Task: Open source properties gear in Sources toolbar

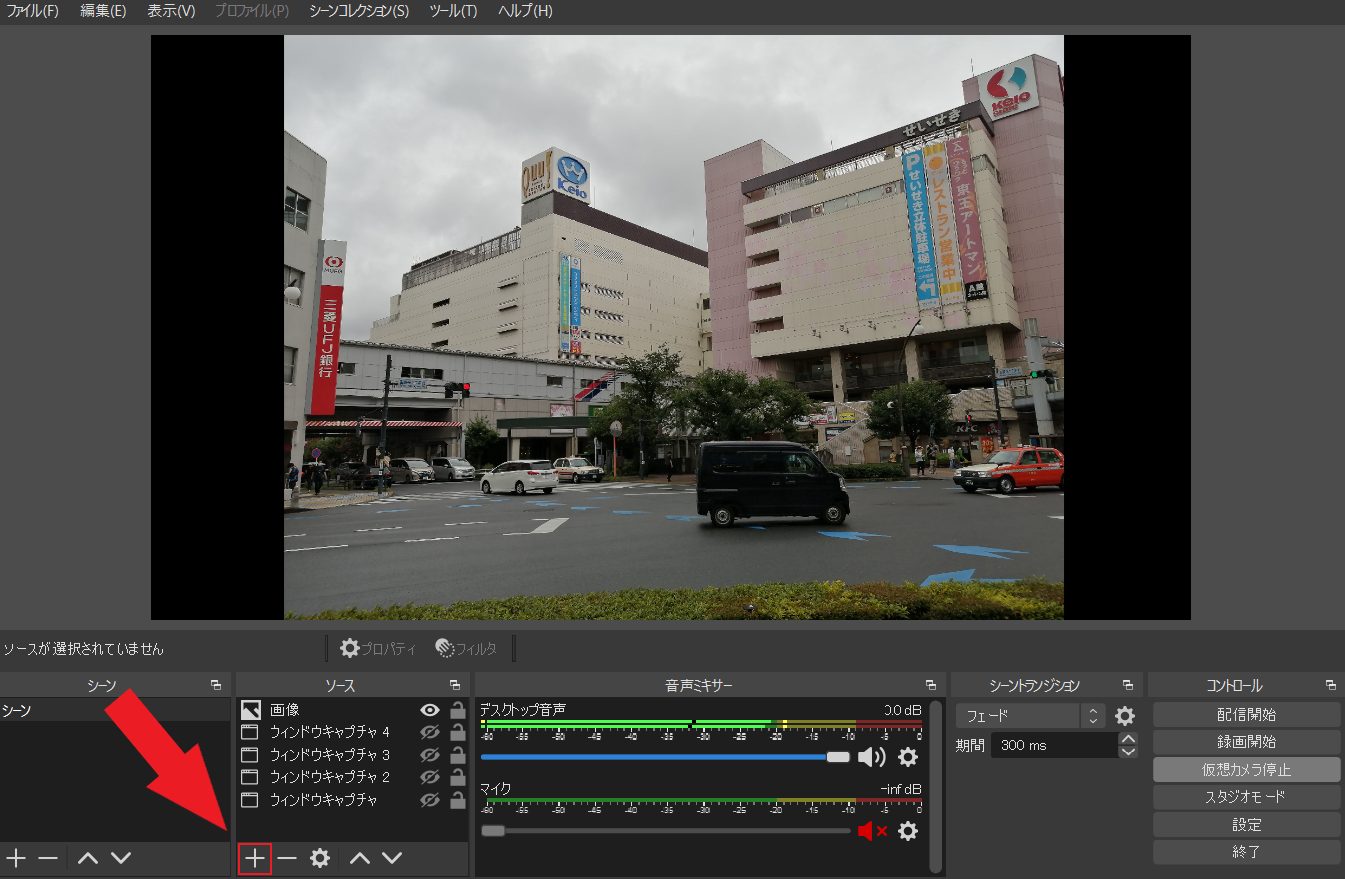Action: pos(320,858)
